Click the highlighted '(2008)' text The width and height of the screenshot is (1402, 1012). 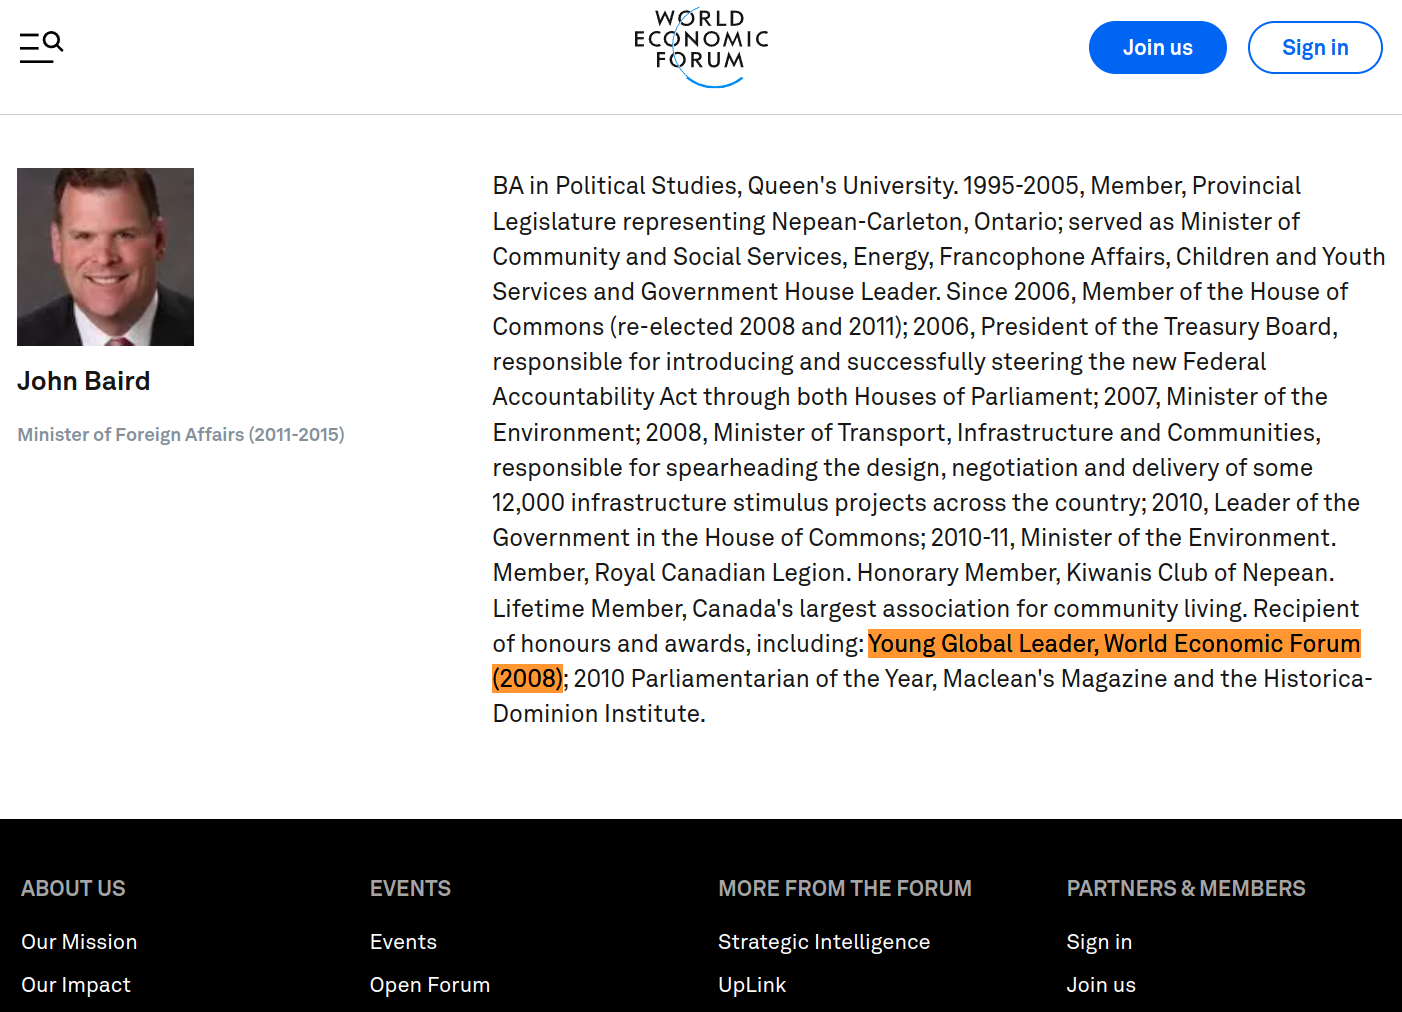pos(528,678)
